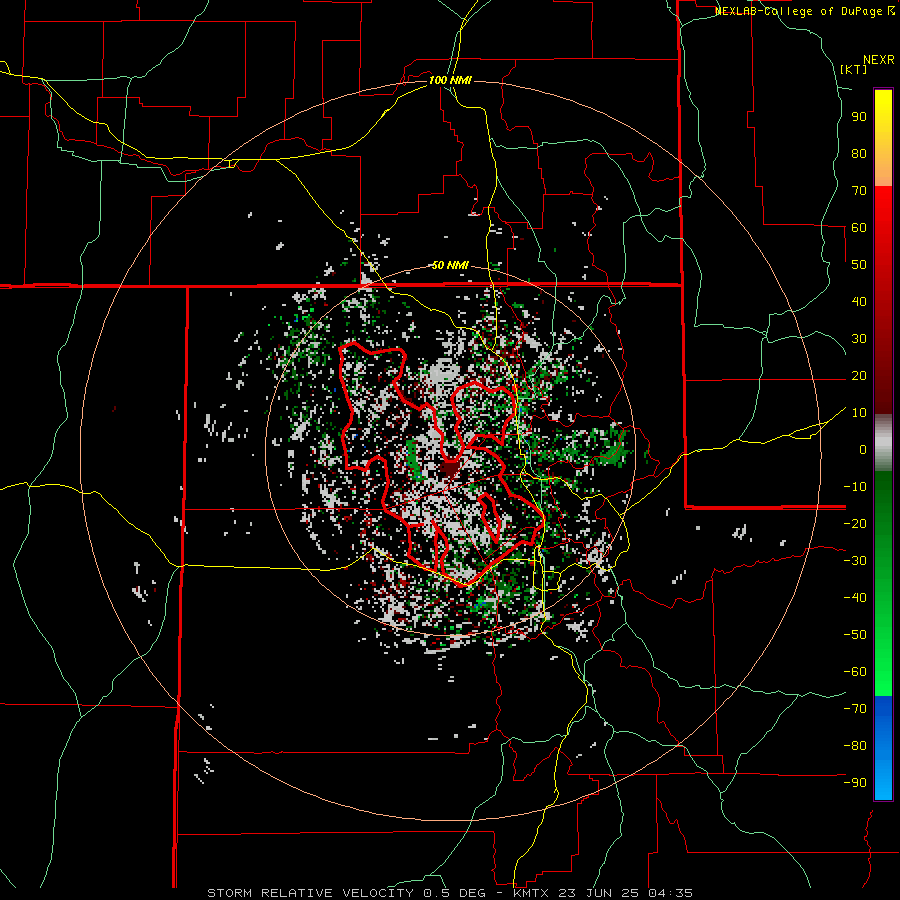The image size is (900, 900).
Task: Click the -10 value on velocity scale
Action: [855, 487]
